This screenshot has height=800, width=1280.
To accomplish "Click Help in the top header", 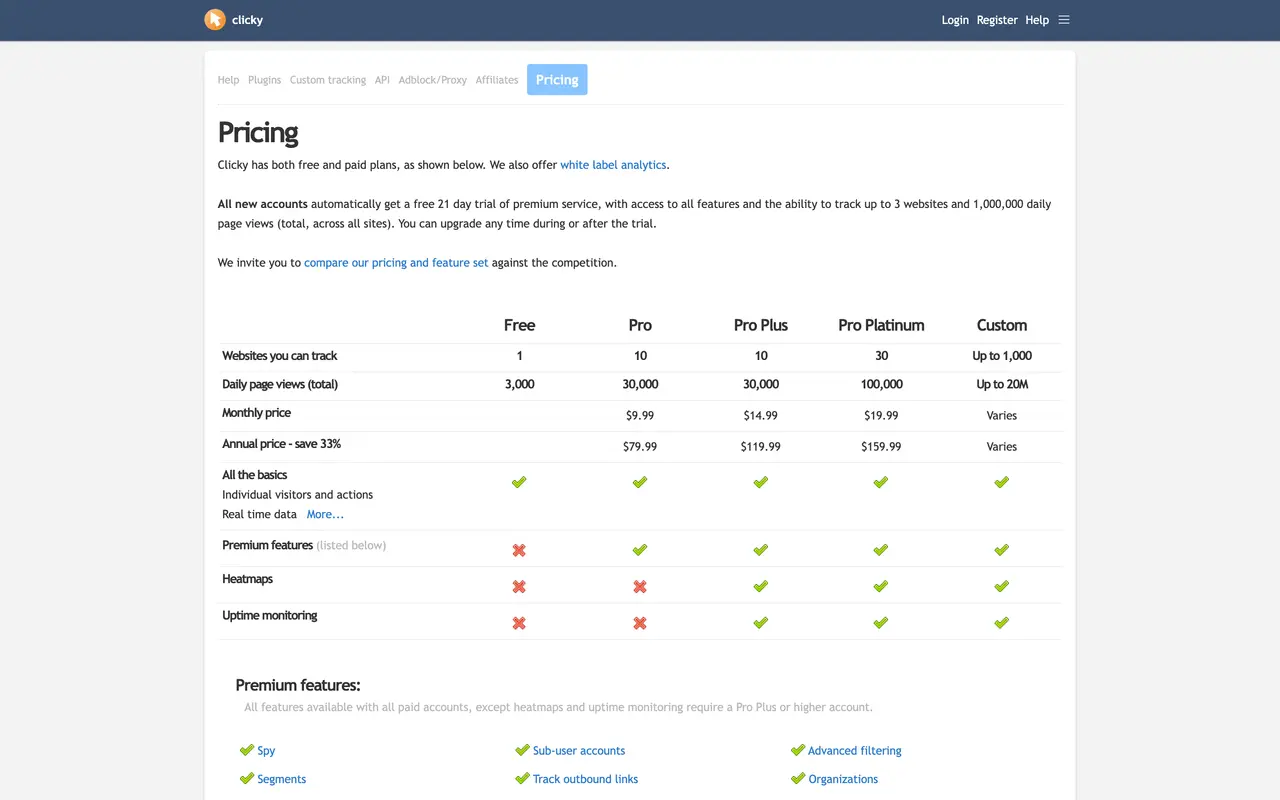I will [x=1037, y=20].
